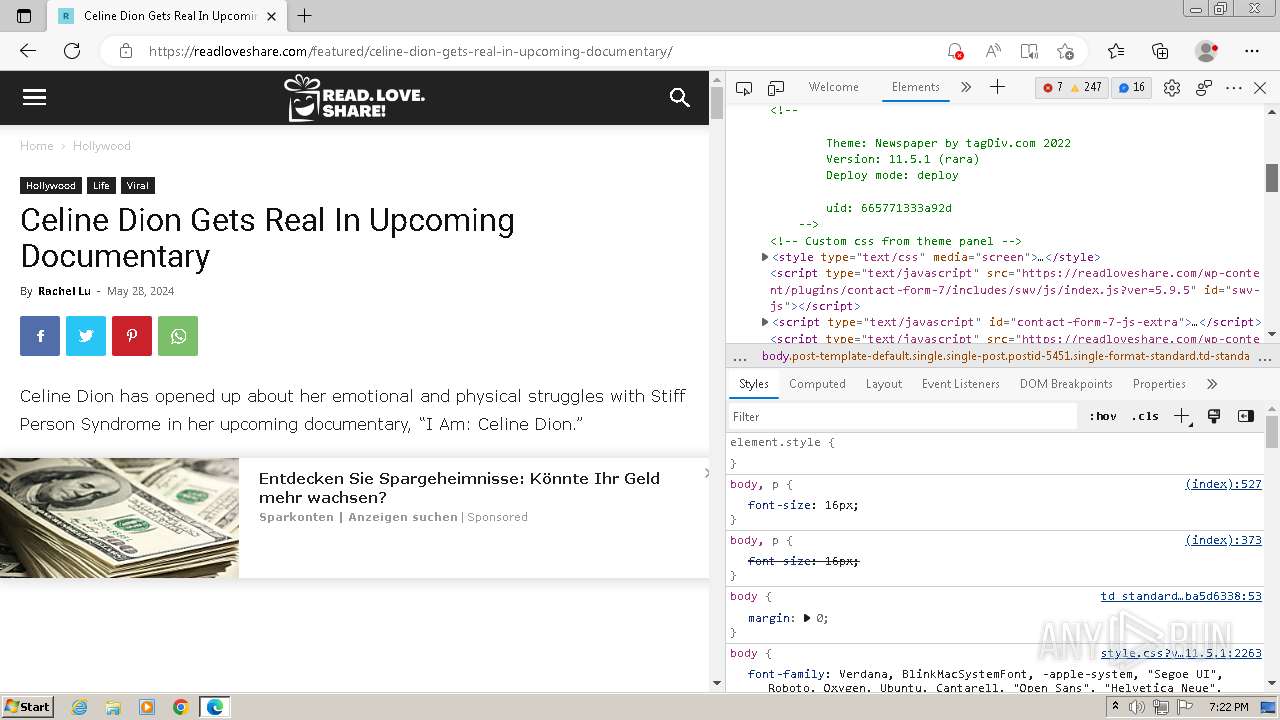Open the browser profile avatar
This screenshot has width=1280, height=720.
click(x=1207, y=51)
